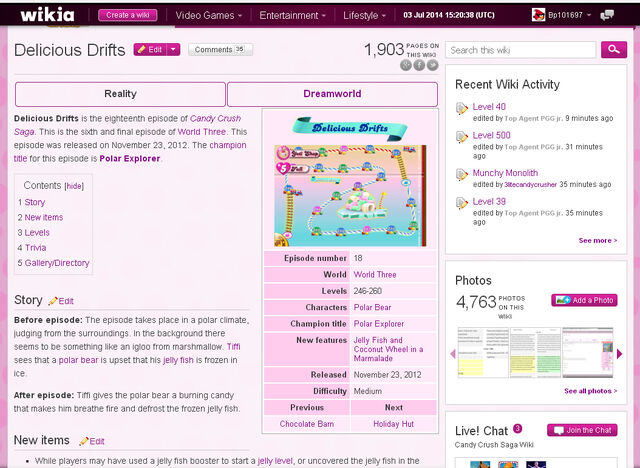
Task: Open Polar Bear in Characters row
Action: (372, 307)
